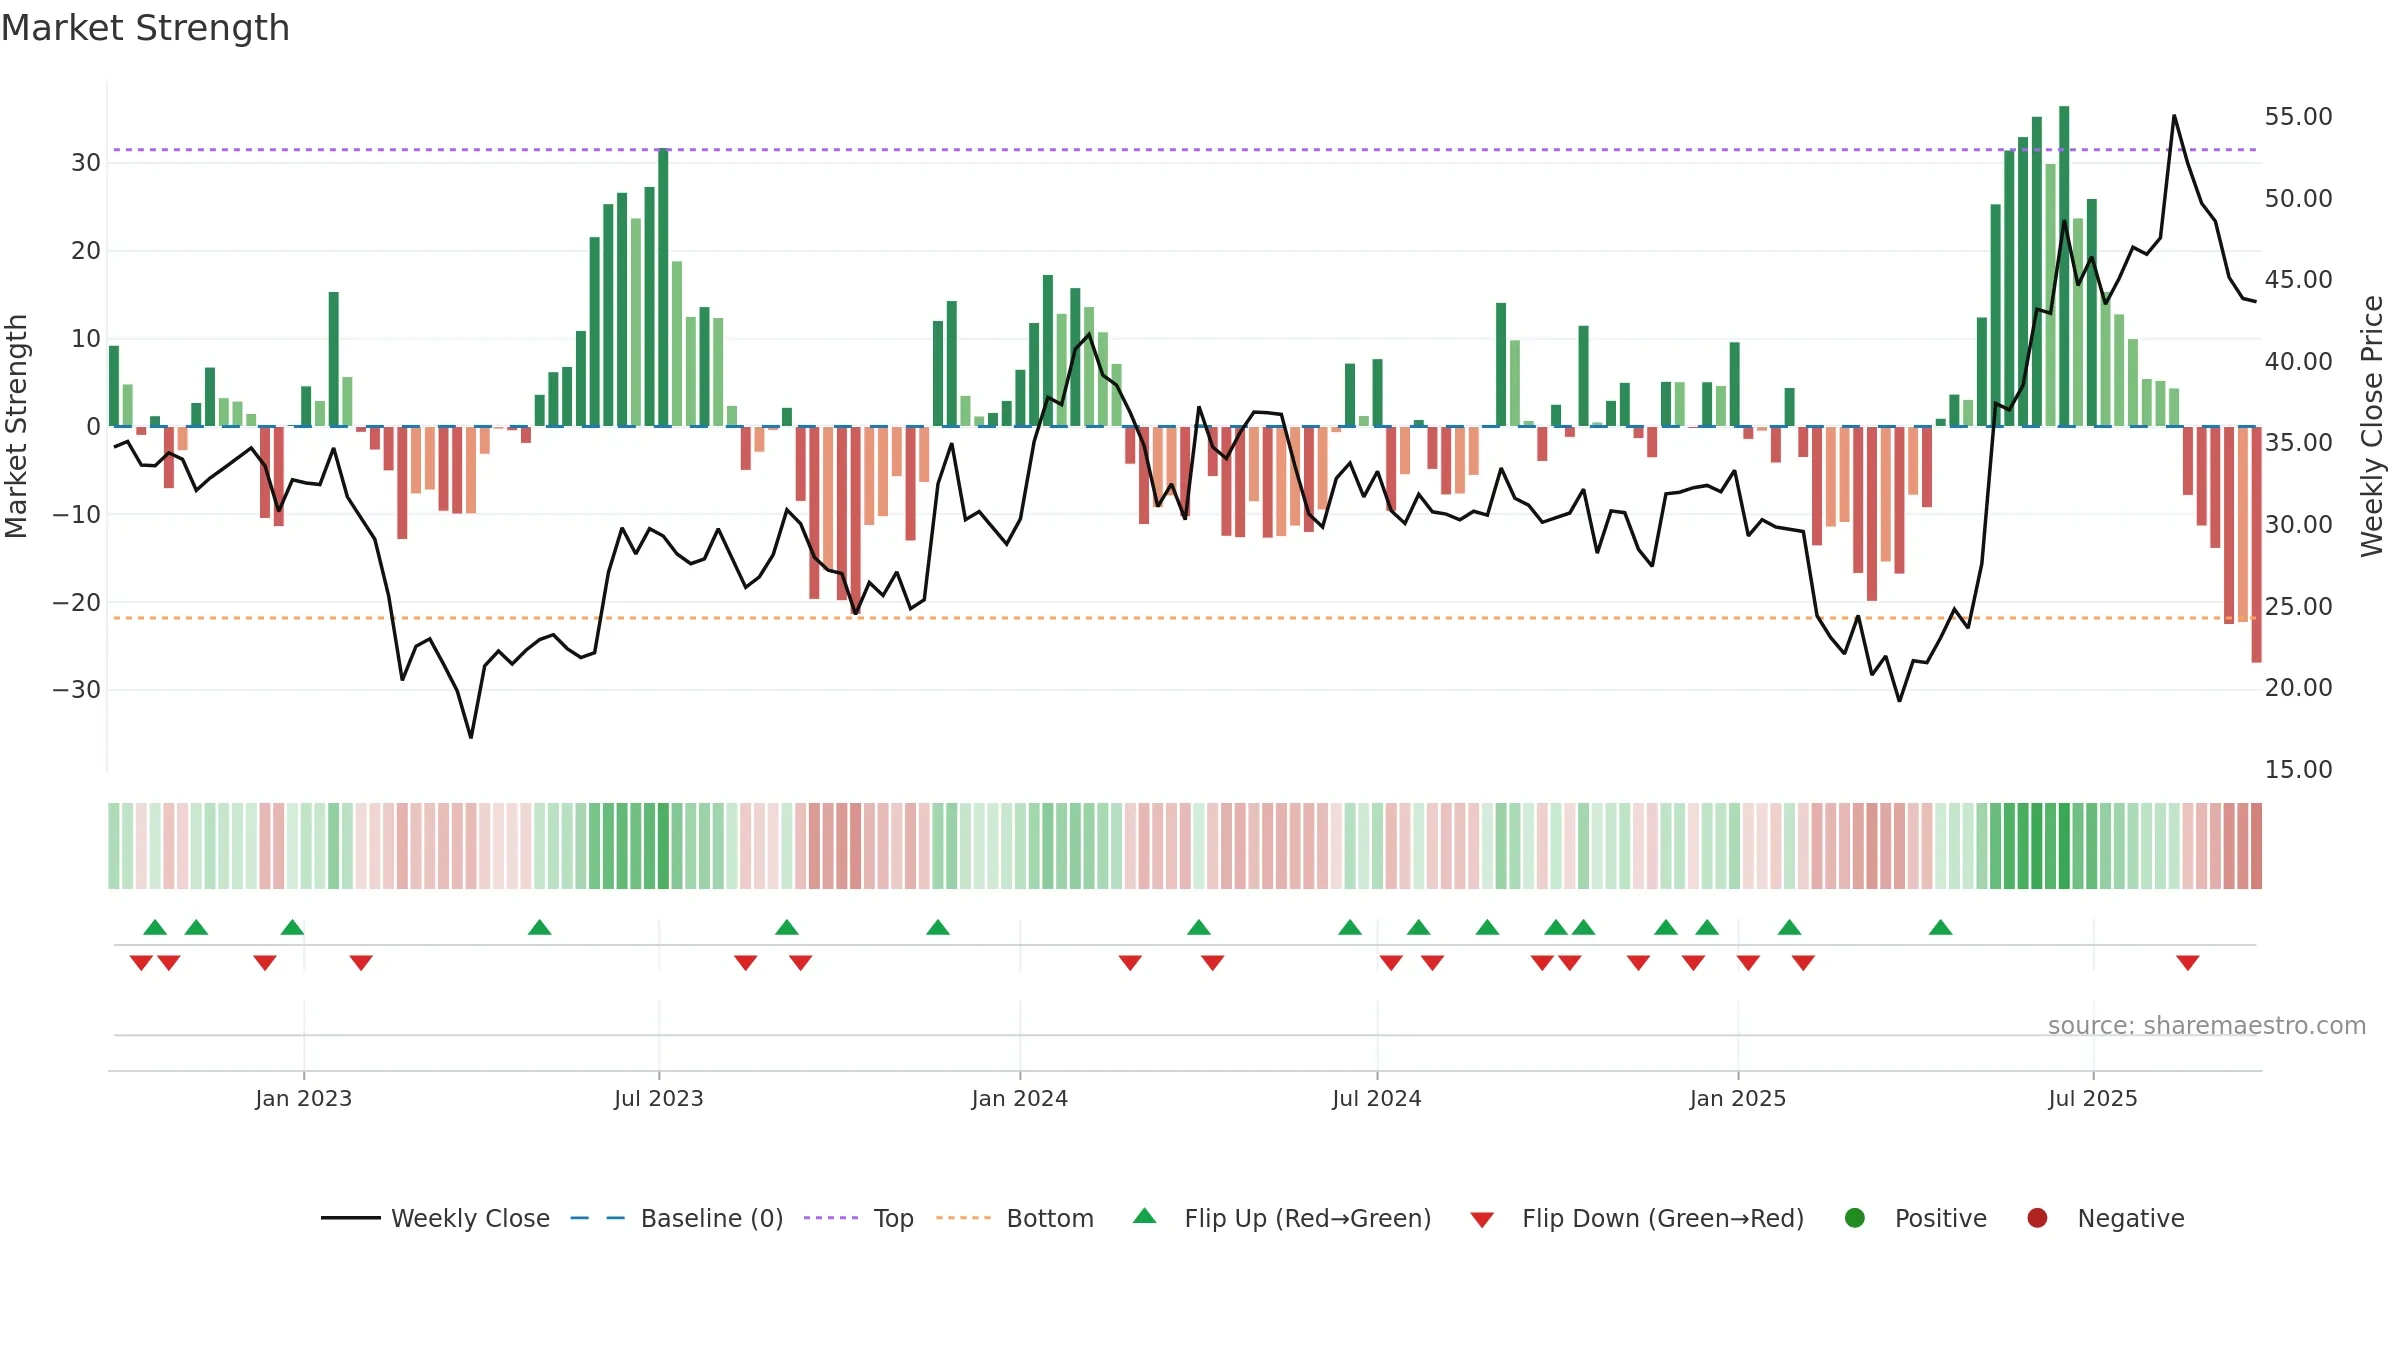2400x1350 pixels.
Task: Click the Jan 2023 date axis label
Action: point(304,1098)
